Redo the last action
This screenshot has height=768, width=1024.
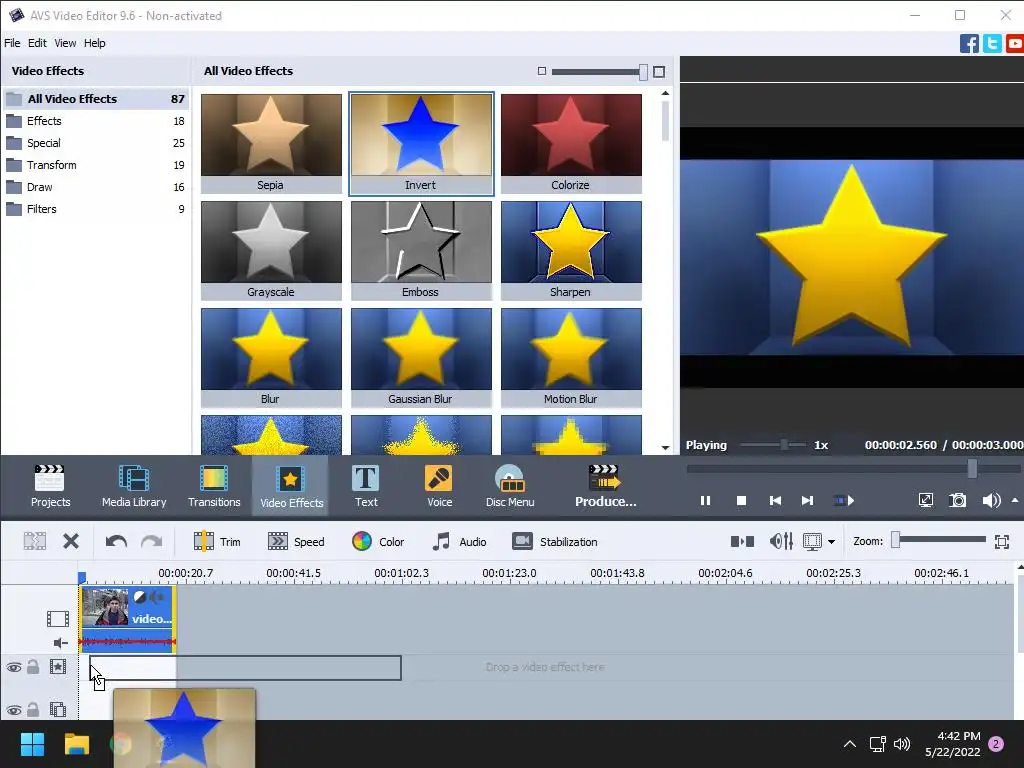click(152, 541)
